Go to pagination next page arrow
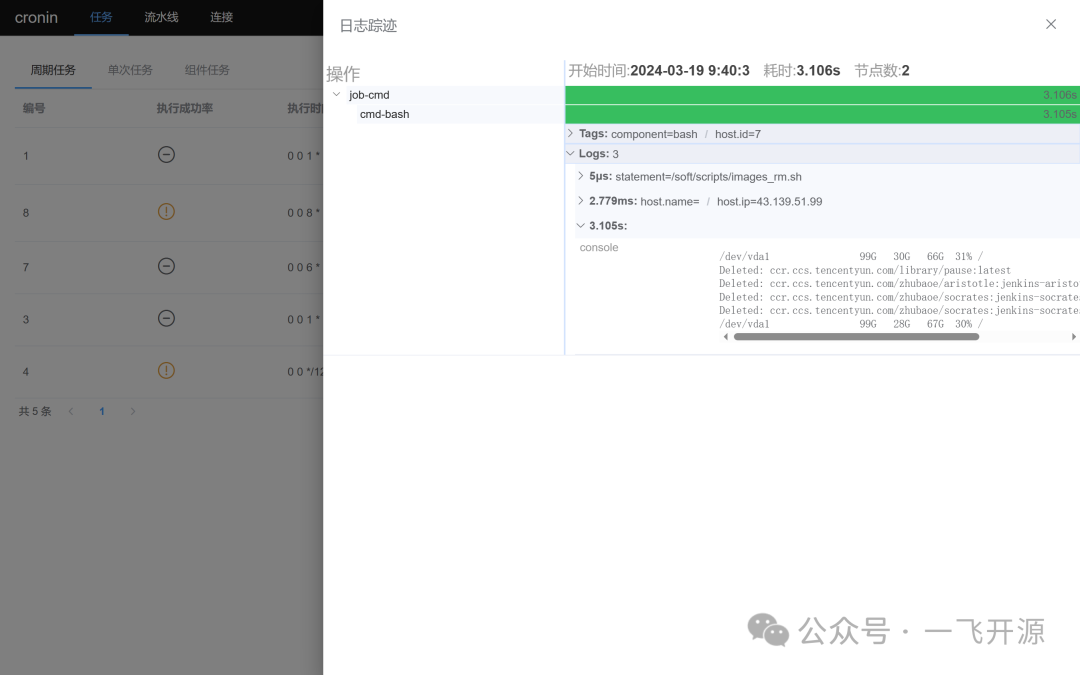The image size is (1080, 675). coord(133,411)
